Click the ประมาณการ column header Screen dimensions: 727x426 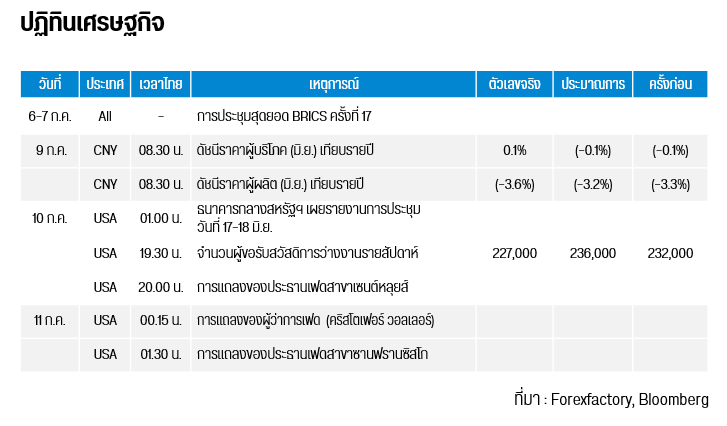[593, 84]
